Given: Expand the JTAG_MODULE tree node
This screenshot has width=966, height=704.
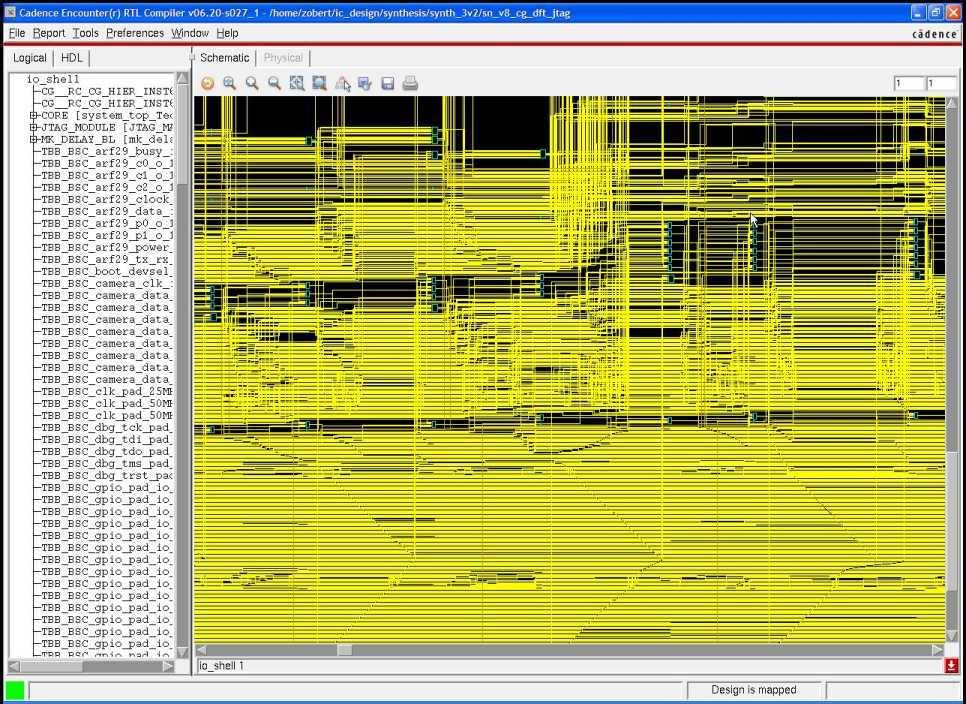Looking at the screenshot, I should click(x=34, y=127).
